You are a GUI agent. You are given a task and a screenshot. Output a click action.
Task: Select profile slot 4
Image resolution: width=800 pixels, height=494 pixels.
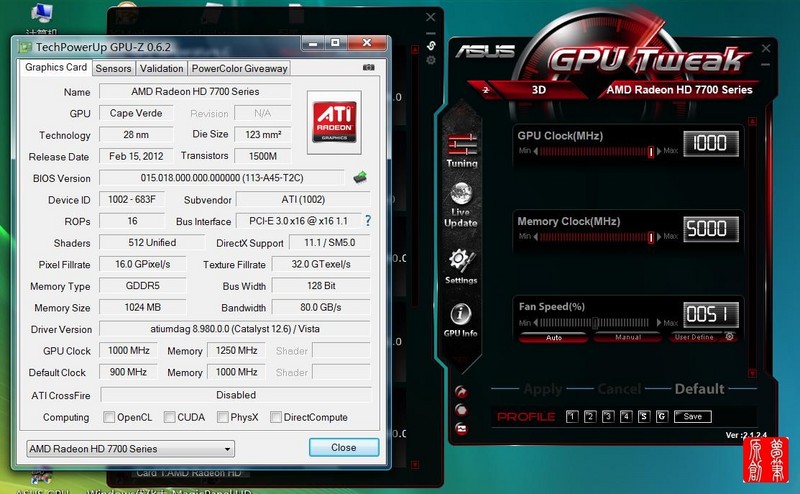tap(626, 416)
